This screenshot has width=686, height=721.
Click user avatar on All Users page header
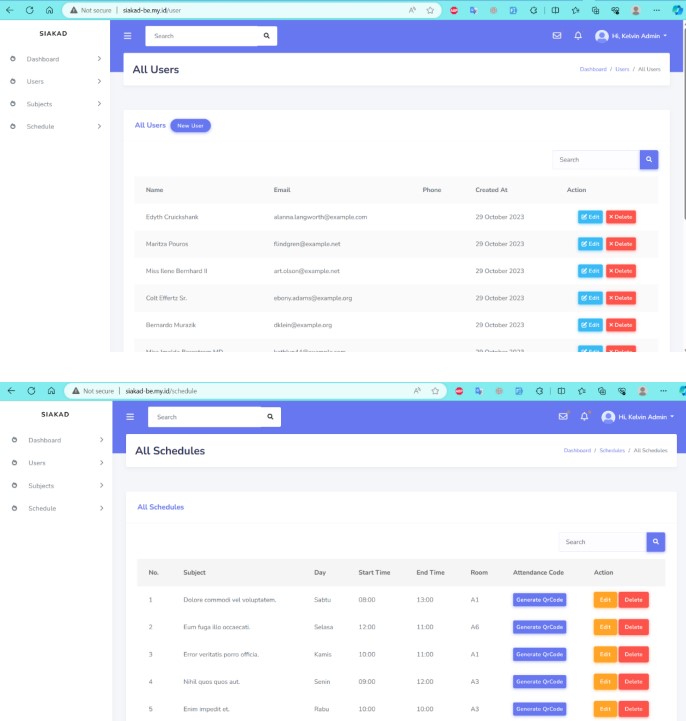click(601, 36)
